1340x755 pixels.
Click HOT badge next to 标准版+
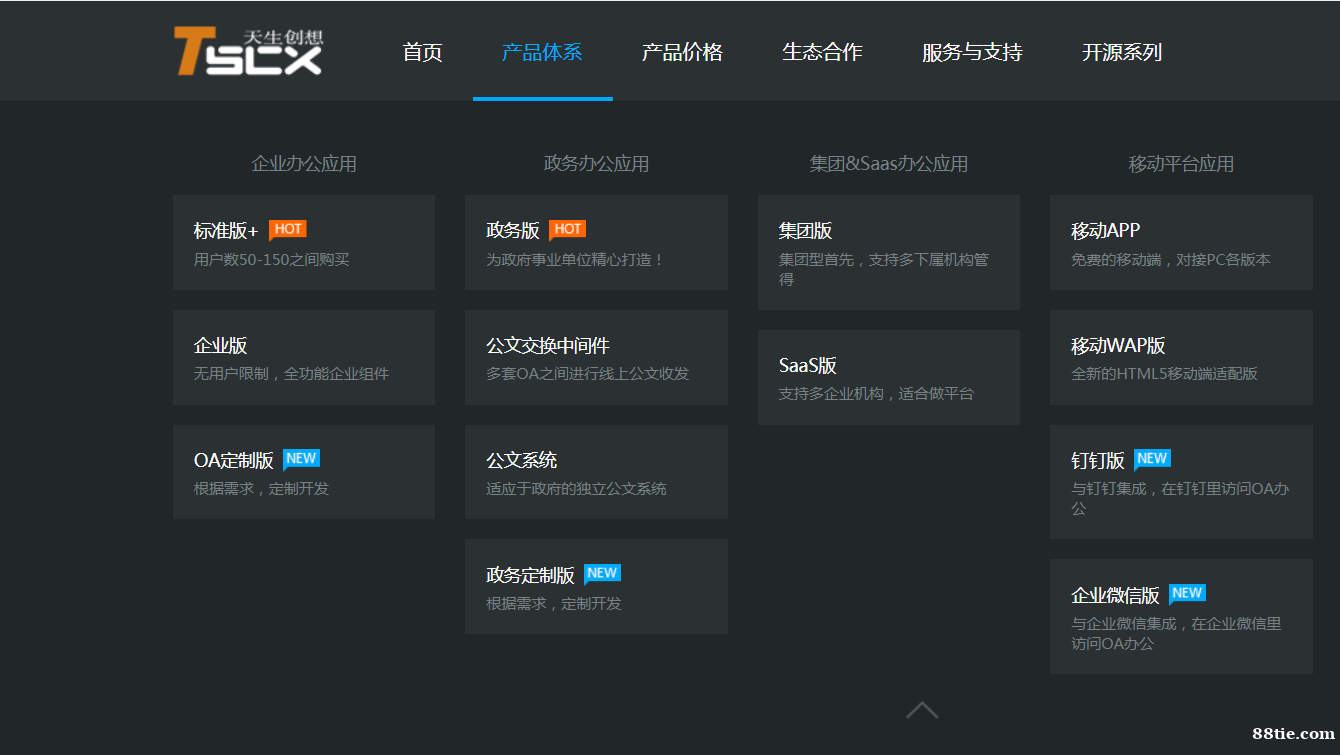[288, 229]
